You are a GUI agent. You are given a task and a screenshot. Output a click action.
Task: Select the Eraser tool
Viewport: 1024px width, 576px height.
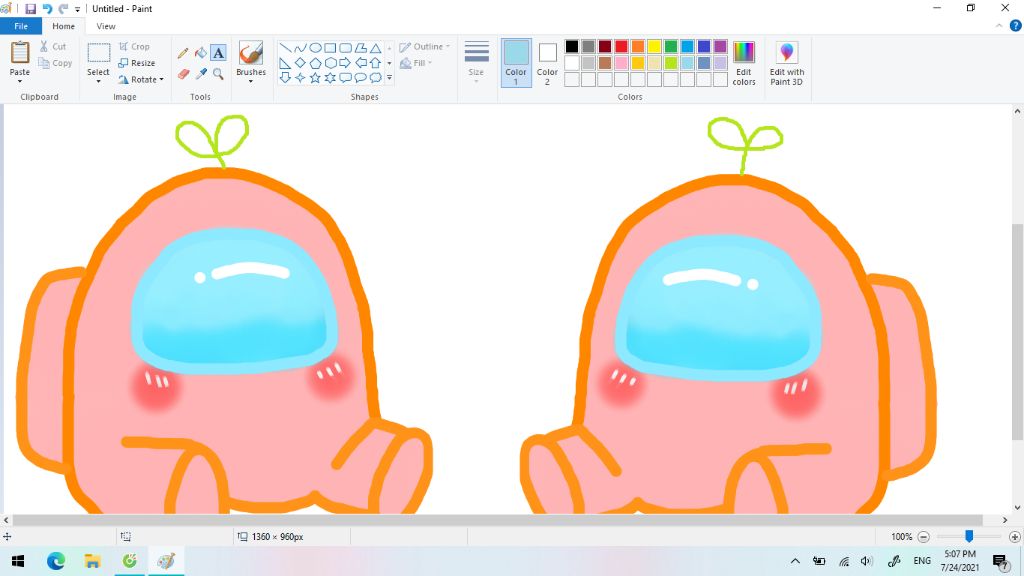pos(183,74)
